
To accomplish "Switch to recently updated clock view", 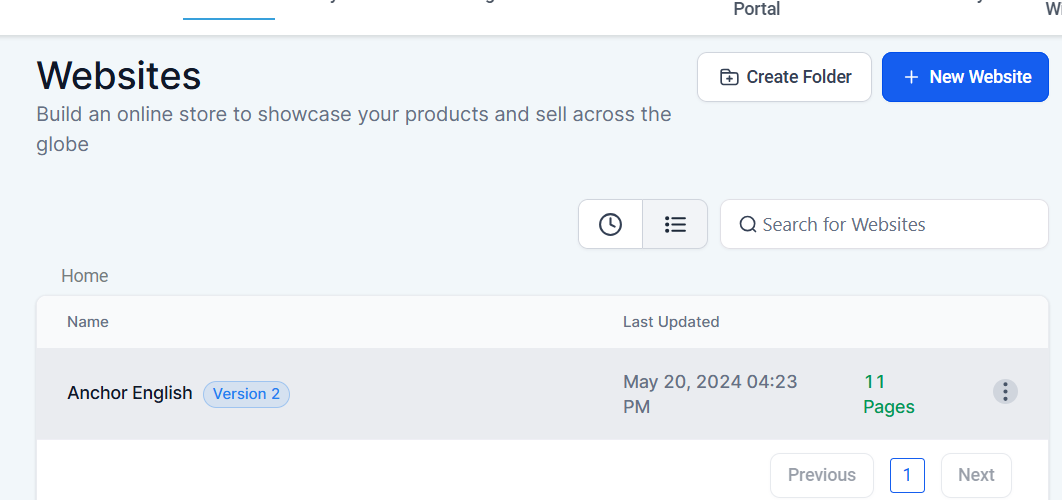I will click(x=610, y=224).
